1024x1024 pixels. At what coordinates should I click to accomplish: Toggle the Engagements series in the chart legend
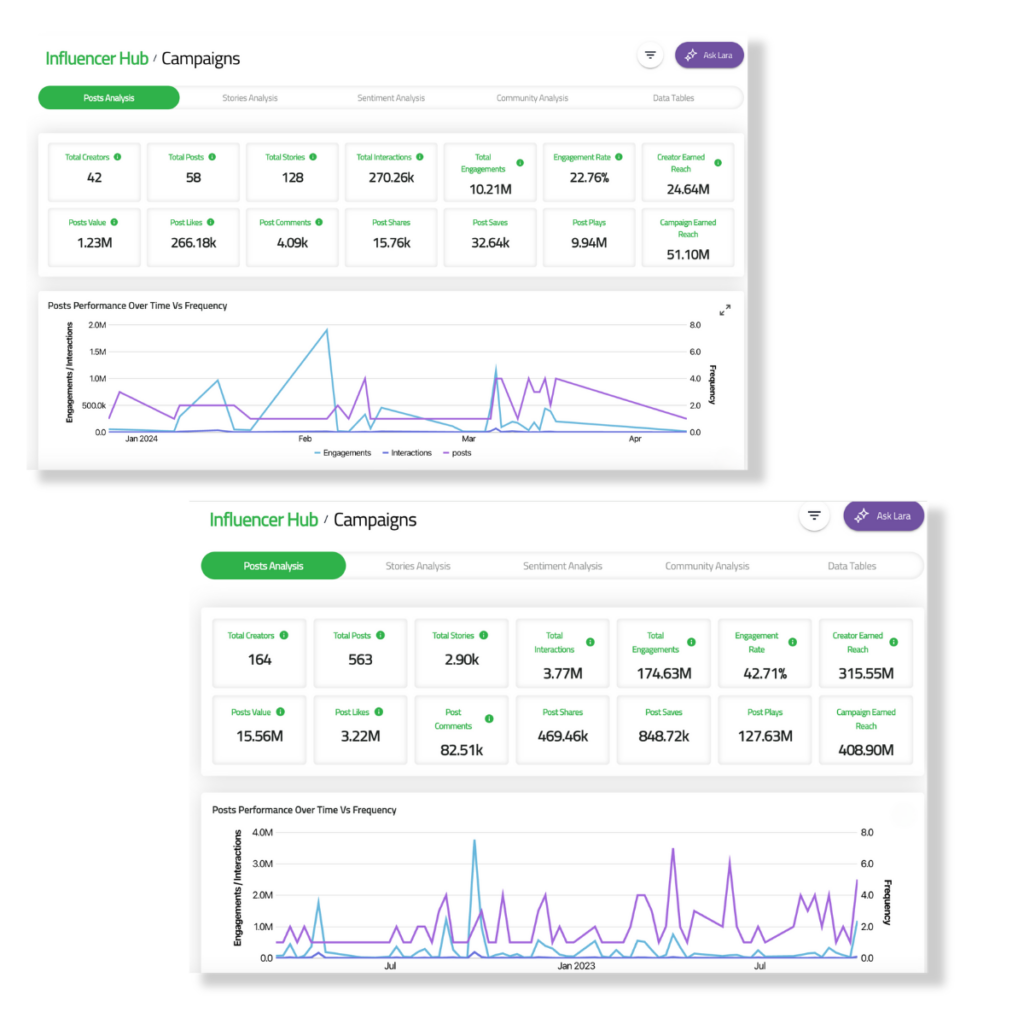click(x=343, y=453)
